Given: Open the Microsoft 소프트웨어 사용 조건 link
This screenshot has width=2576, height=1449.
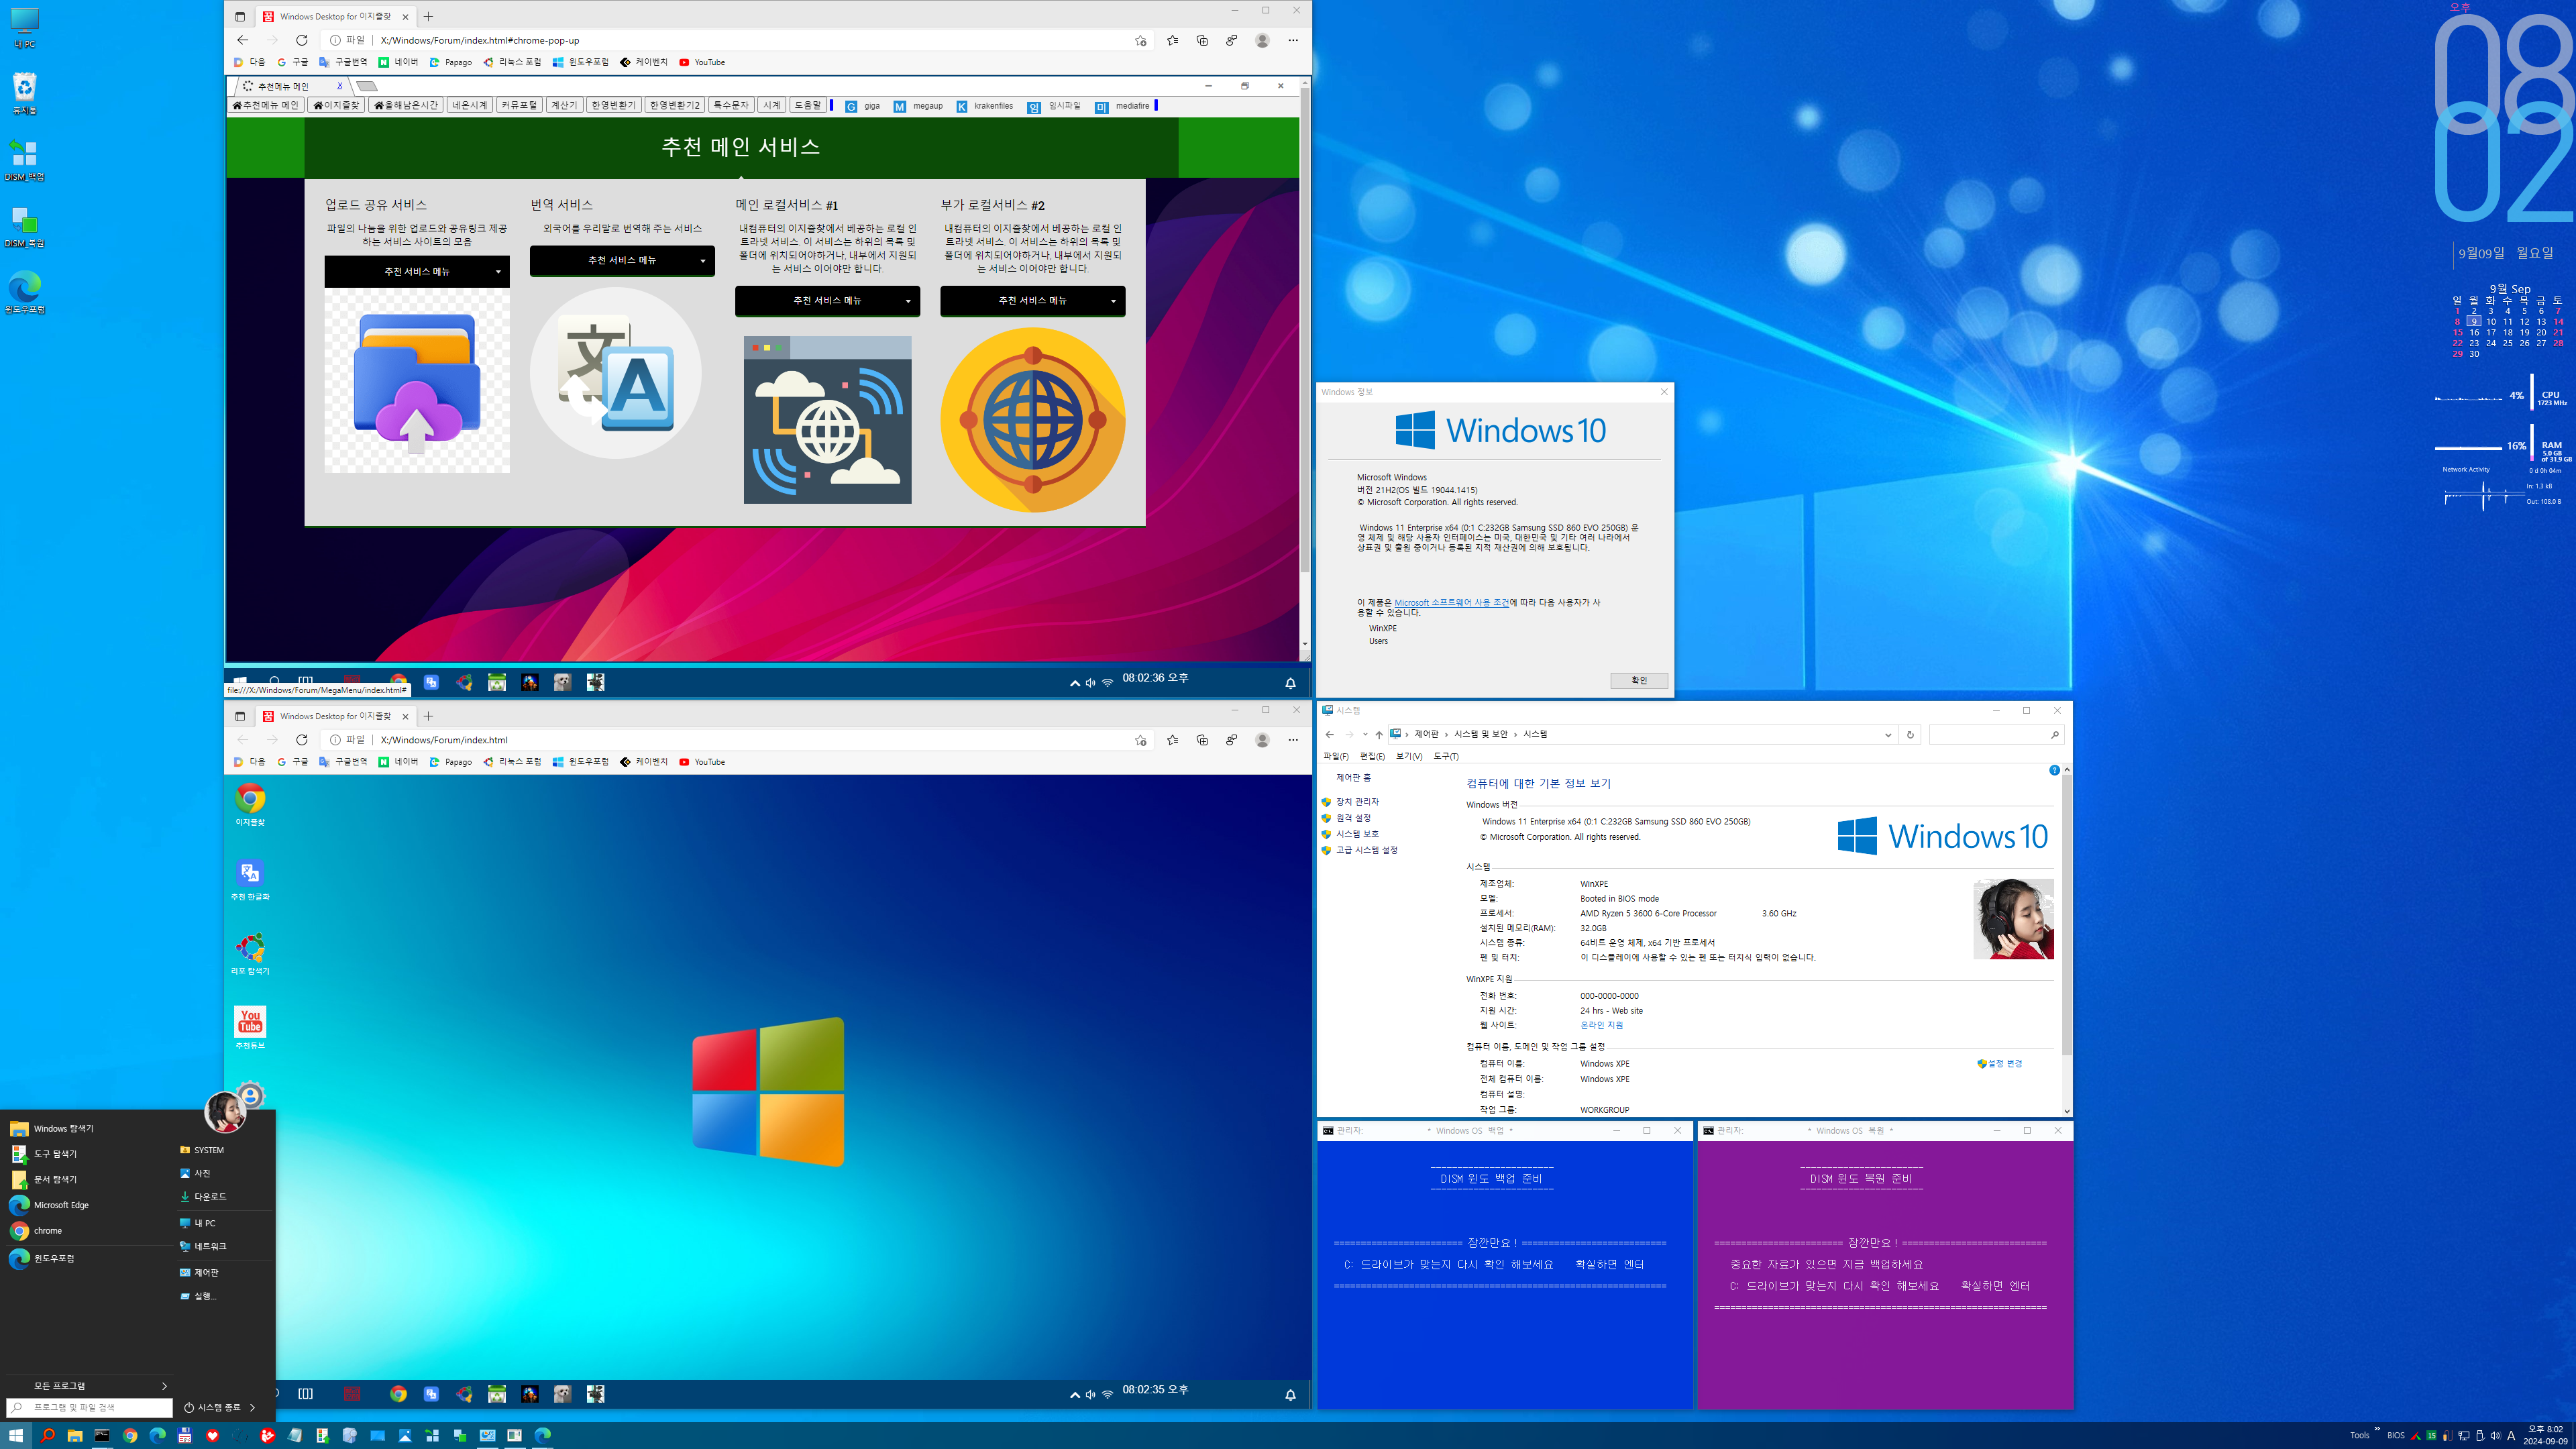Looking at the screenshot, I should [x=1451, y=603].
